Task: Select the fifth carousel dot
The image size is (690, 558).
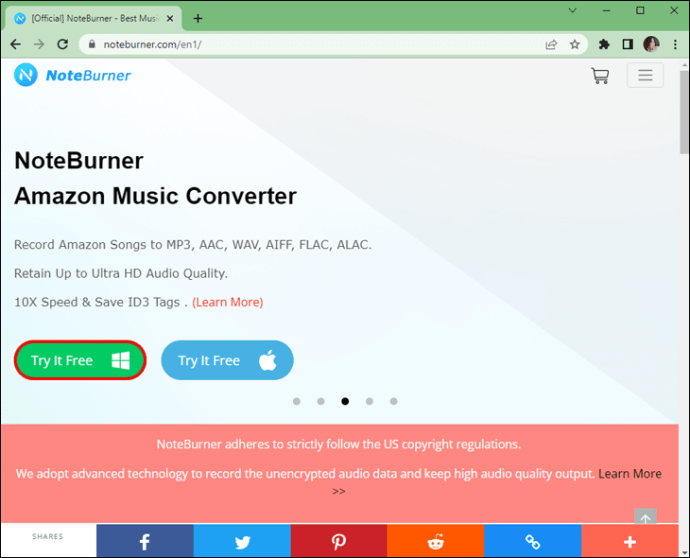Action: coord(393,401)
